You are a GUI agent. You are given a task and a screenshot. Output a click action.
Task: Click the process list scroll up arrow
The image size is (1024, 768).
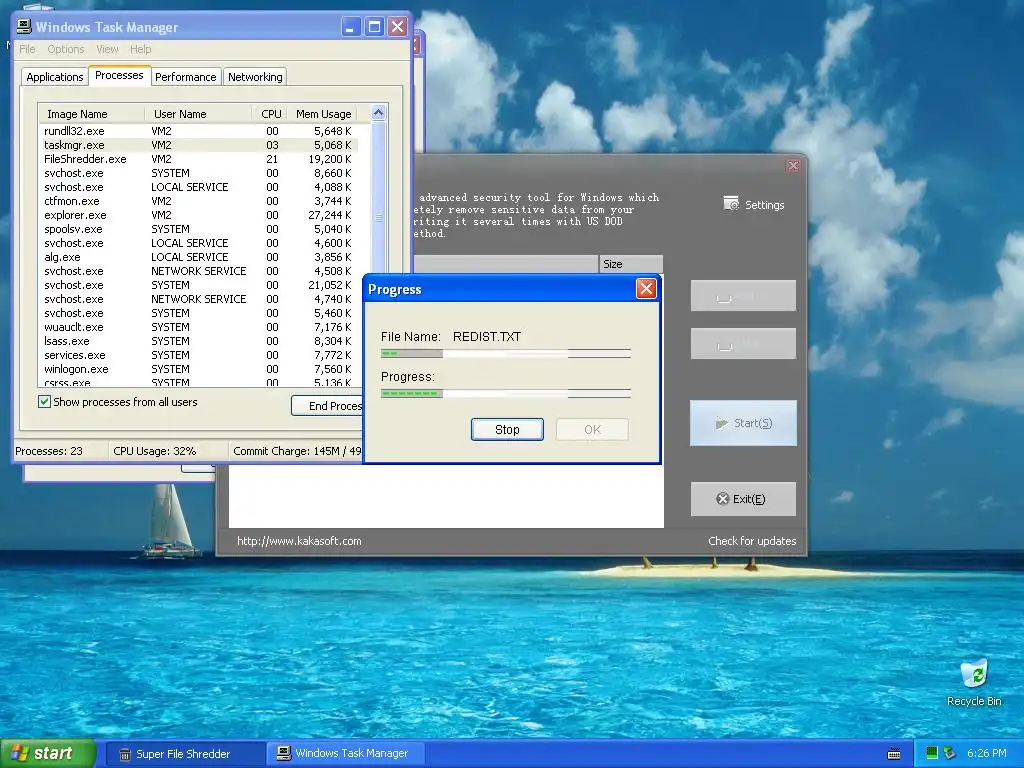[378, 113]
